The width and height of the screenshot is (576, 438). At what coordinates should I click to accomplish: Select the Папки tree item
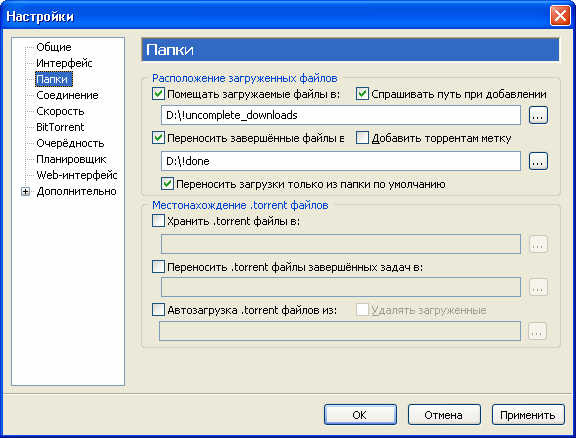coord(54,79)
